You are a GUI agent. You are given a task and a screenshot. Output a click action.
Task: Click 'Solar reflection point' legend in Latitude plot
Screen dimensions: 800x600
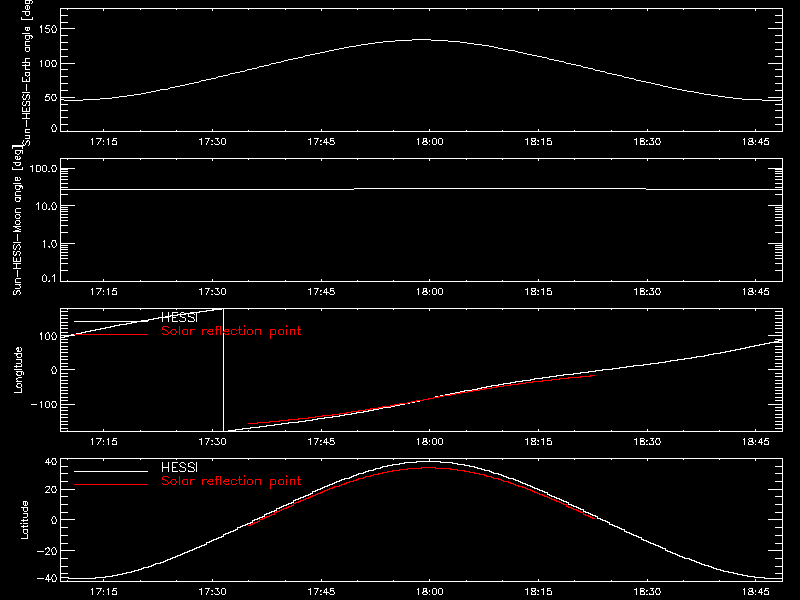231,481
